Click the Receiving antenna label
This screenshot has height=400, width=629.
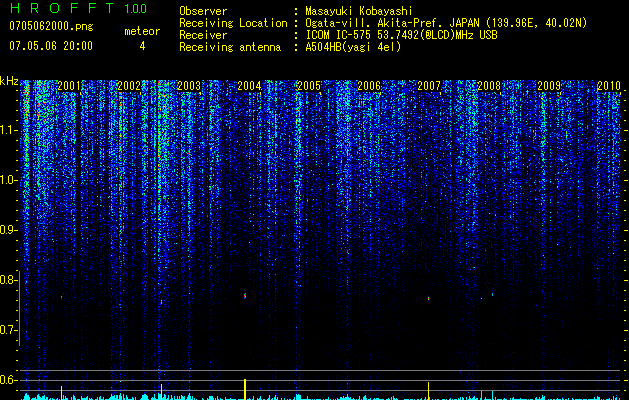pyautogui.click(x=230, y=47)
